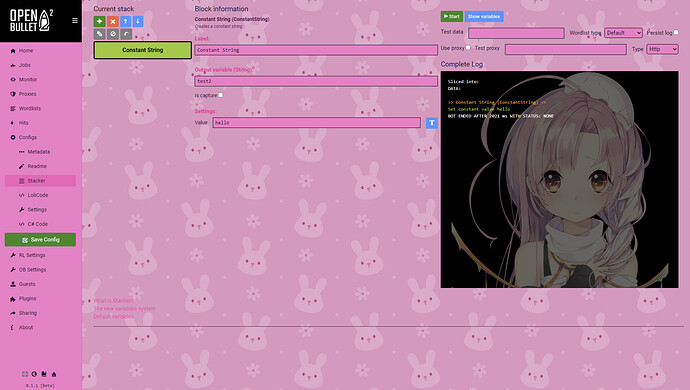Open the proxy Type Http dropdown
Screen dimensions: 690x390
tap(662, 49)
